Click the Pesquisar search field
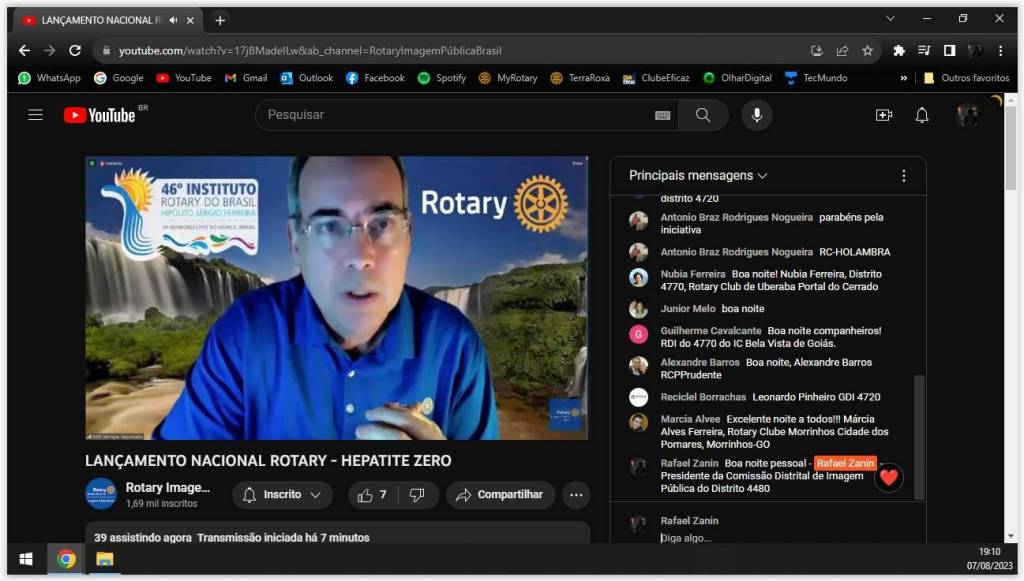This screenshot has width=1024, height=581. 455,115
